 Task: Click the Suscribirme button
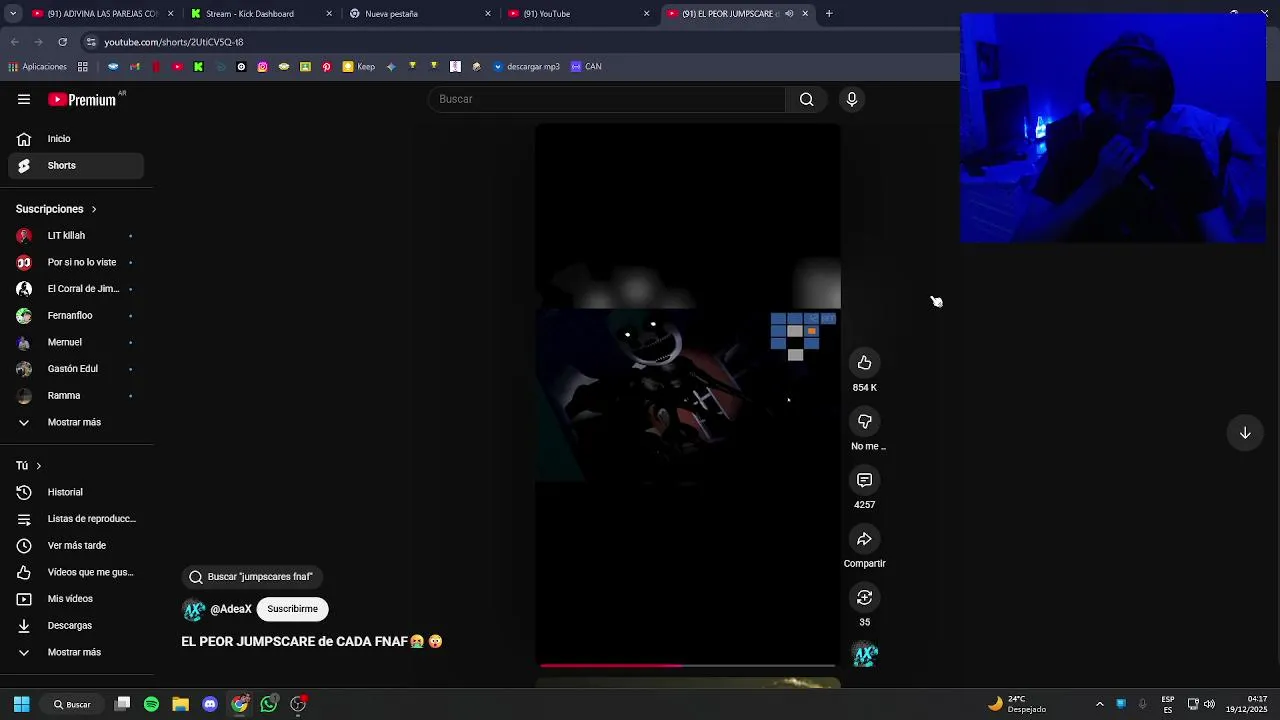[292, 609]
